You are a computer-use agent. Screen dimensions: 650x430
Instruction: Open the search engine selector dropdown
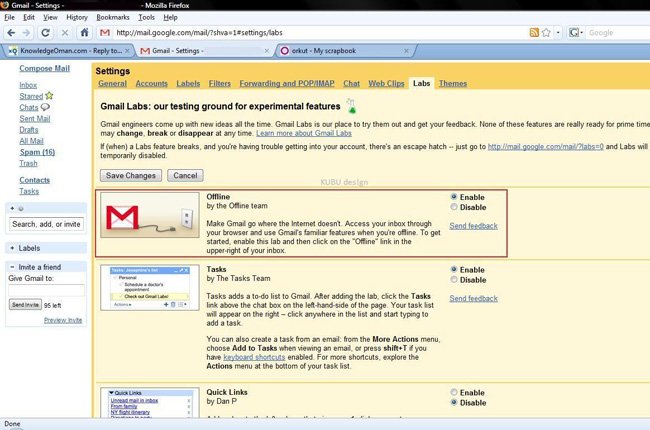tap(582, 32)
